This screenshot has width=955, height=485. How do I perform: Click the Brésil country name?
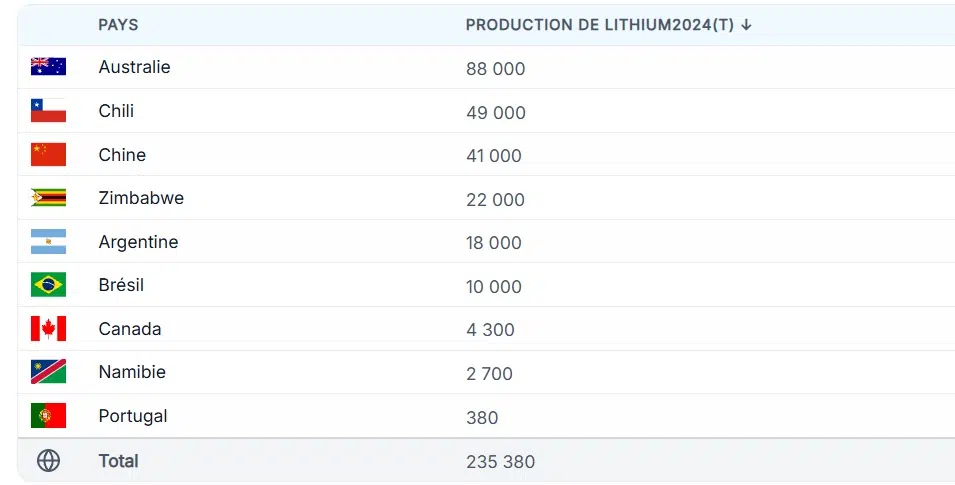(121, 285)
